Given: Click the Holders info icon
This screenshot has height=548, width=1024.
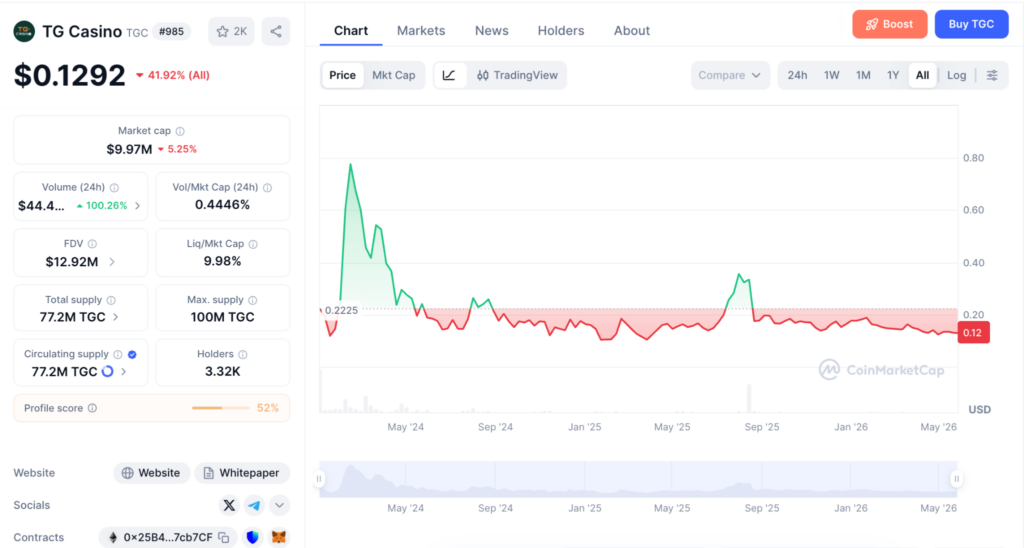Looking at the screenshot, I should tap(243, 354).
